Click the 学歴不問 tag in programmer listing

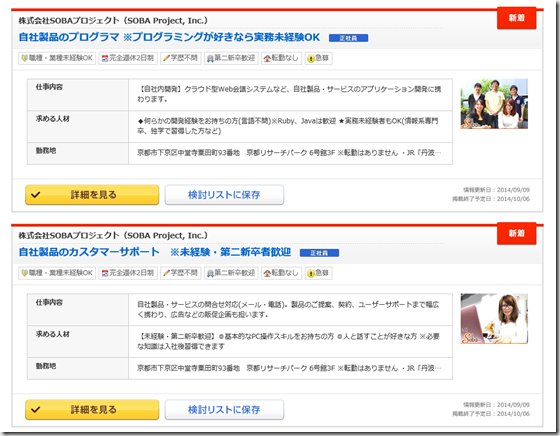[181, 58]
